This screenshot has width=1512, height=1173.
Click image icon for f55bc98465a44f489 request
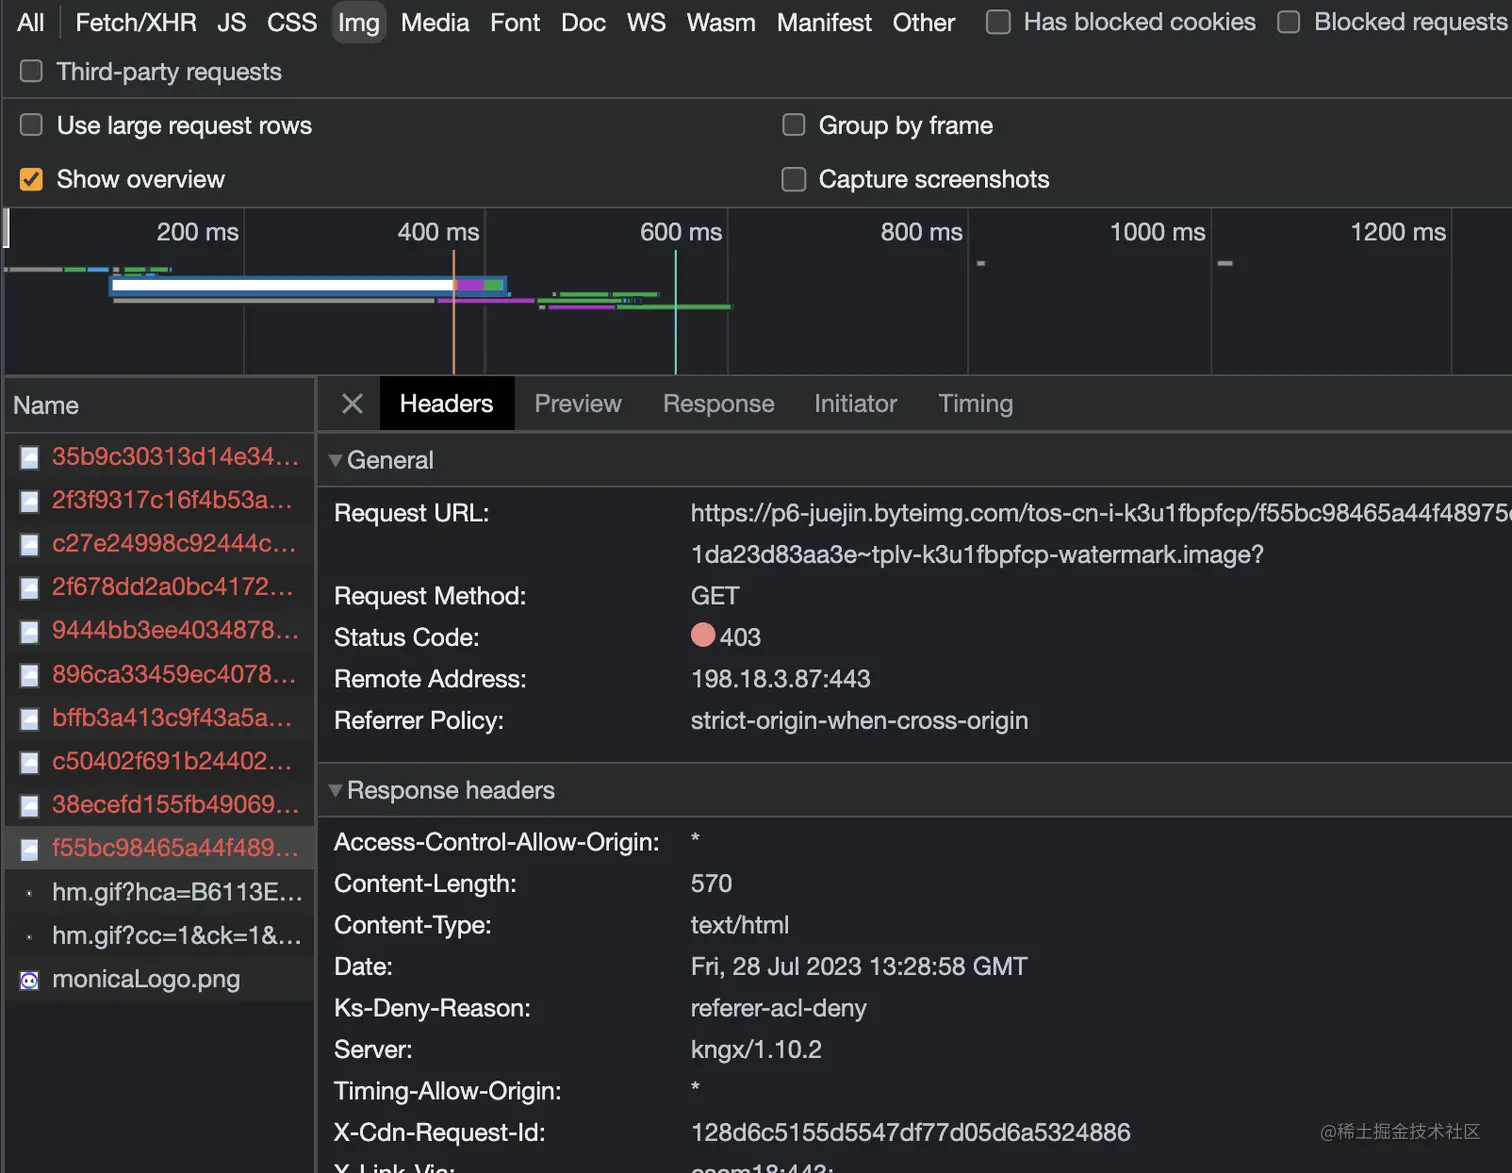(x=30, y=849)
